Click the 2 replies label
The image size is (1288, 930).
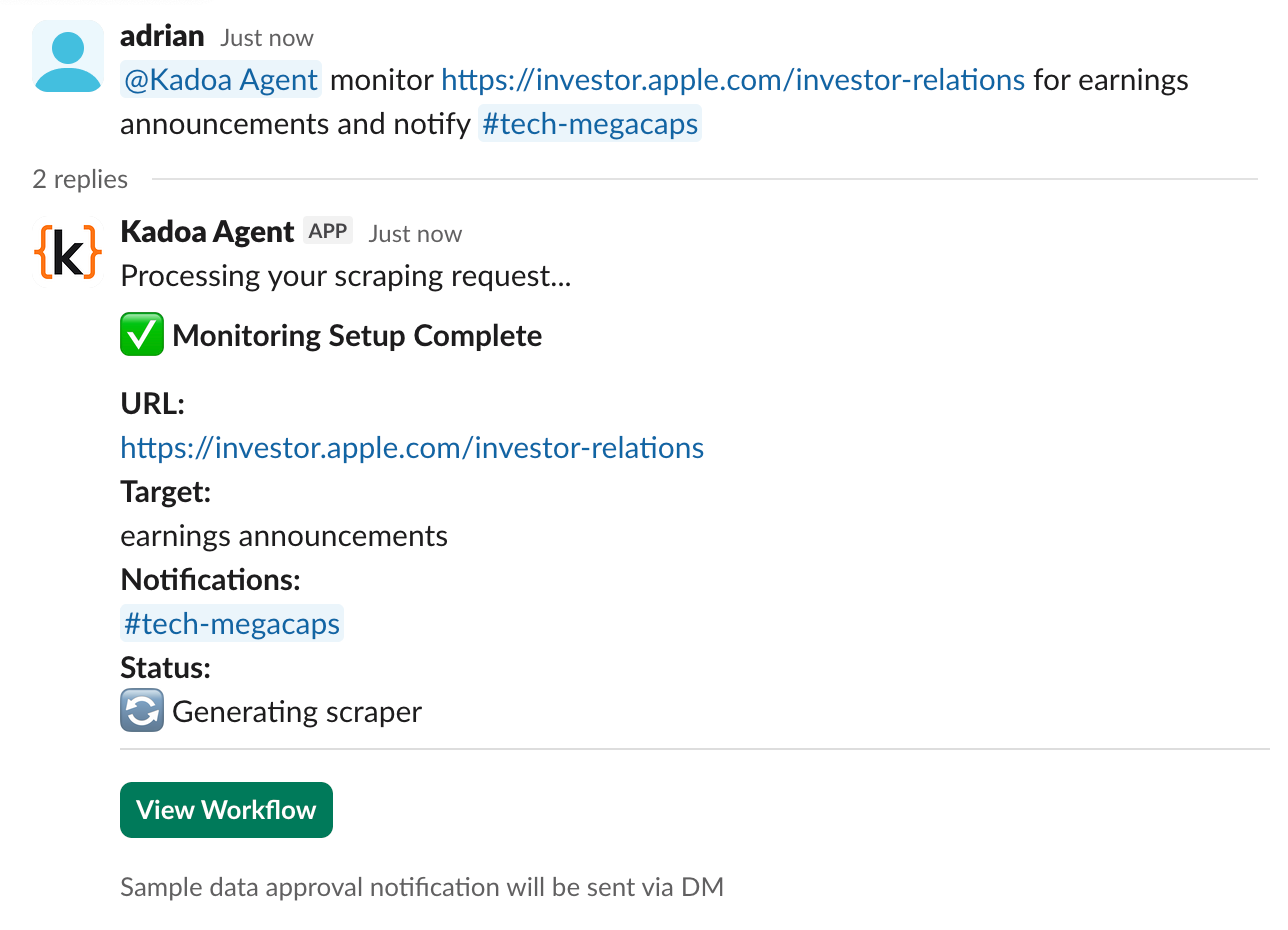80,179
